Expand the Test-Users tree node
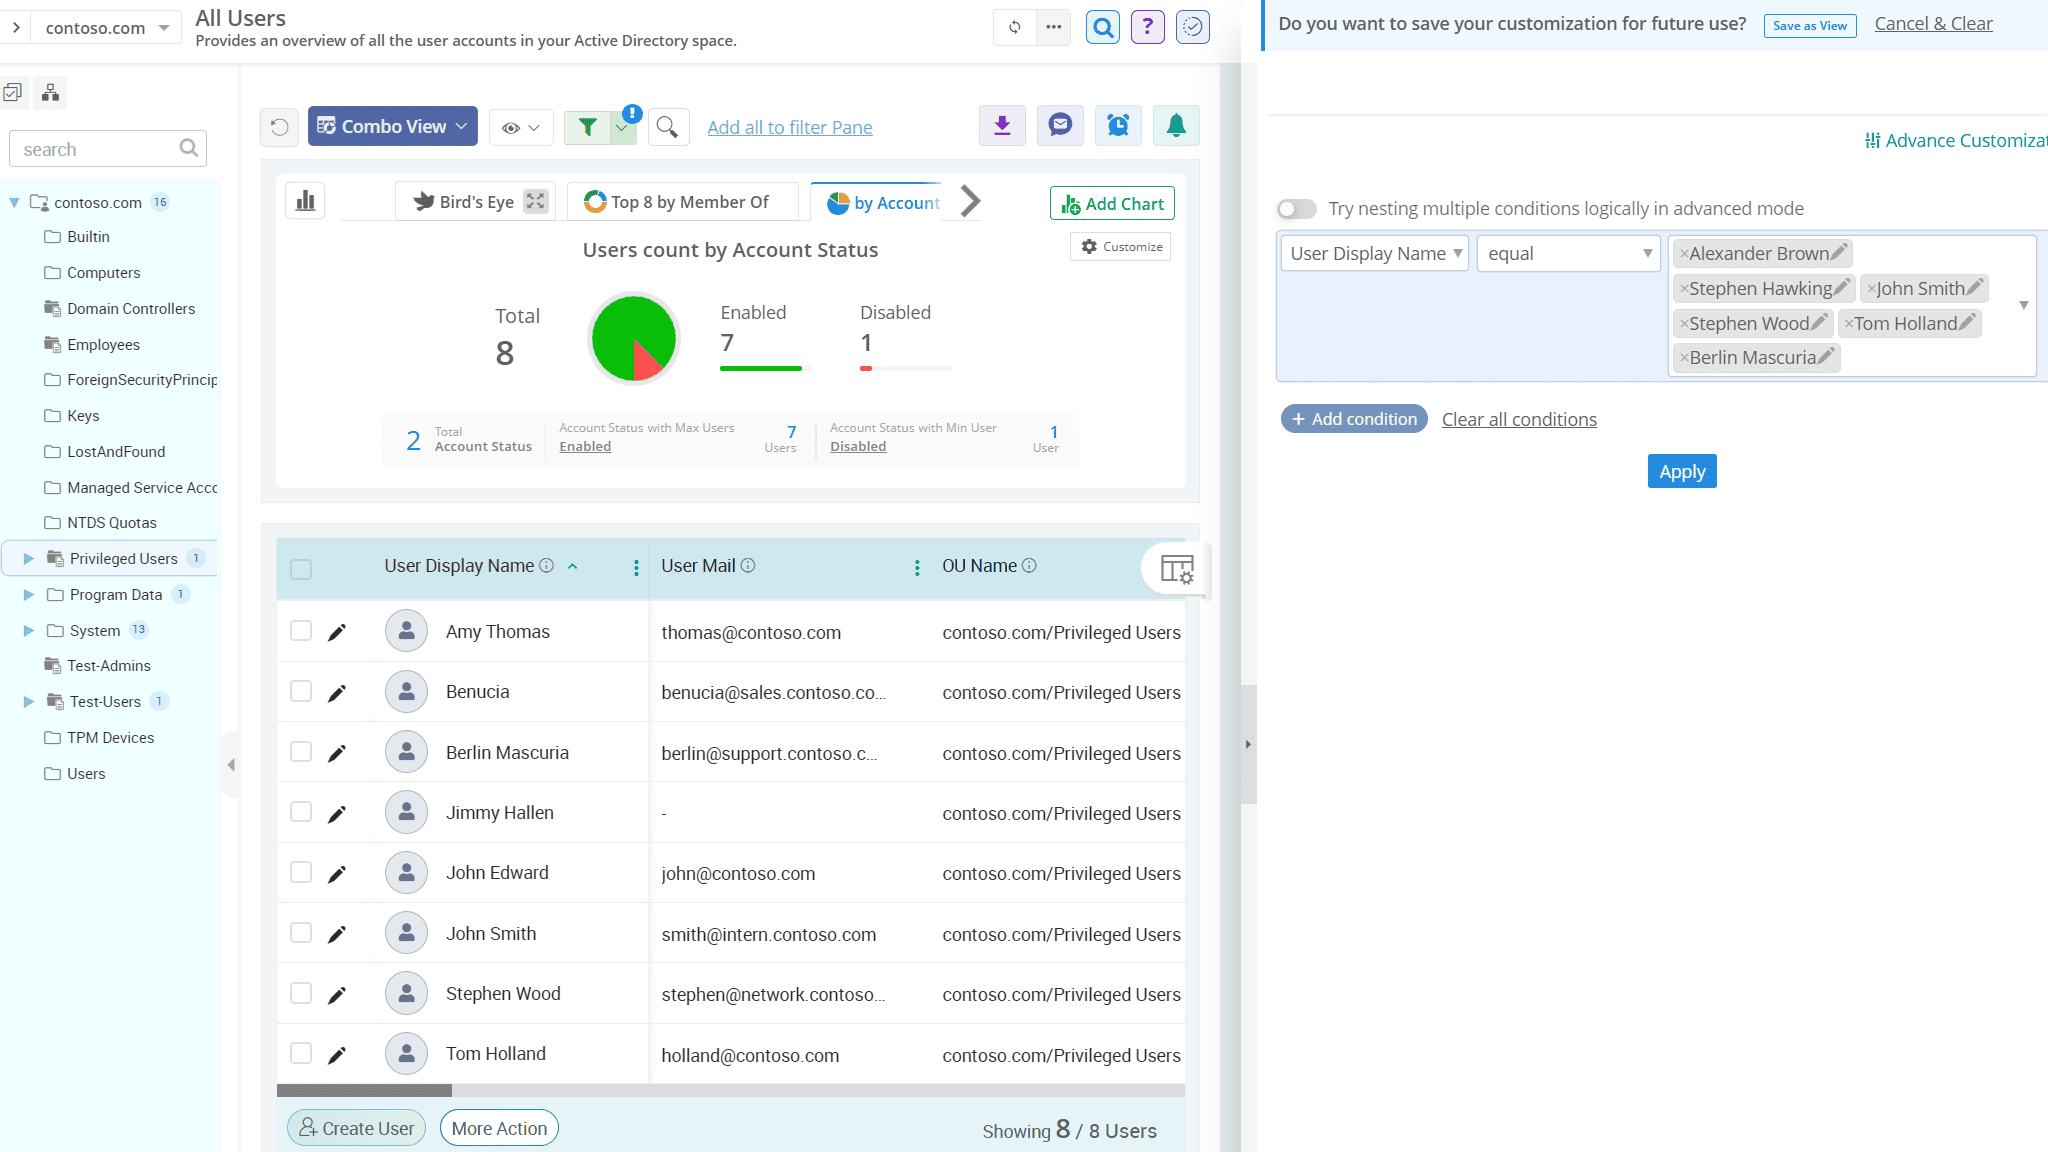The image size is (2048, 1152). click(28, 701)
